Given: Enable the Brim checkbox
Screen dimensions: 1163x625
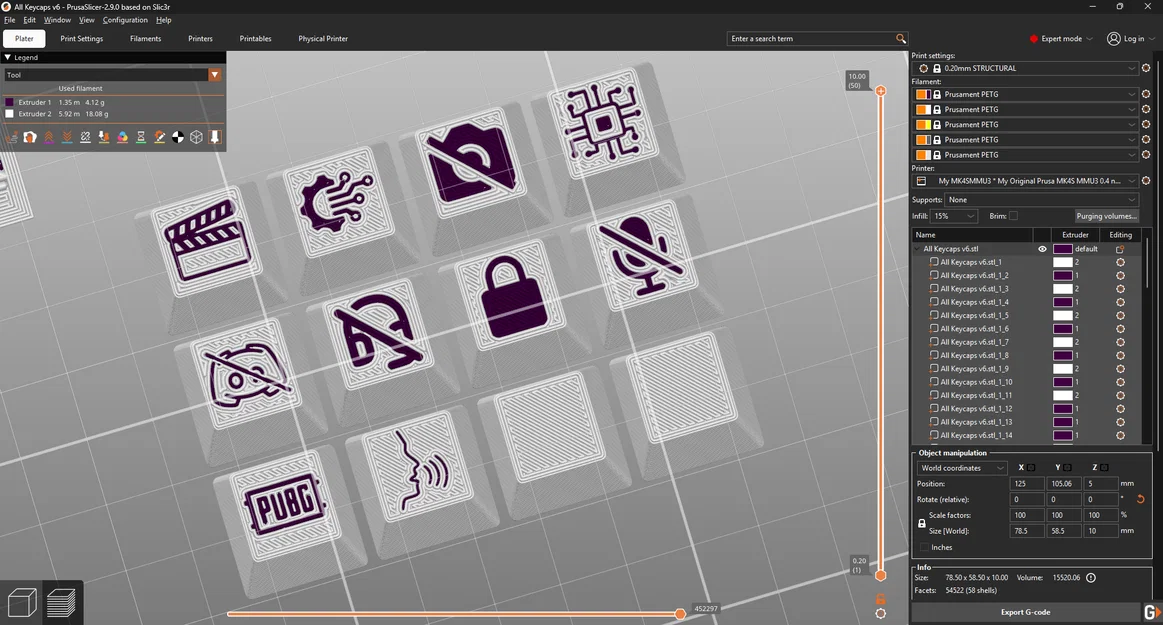Looking at the screenshot, I should 1013,216.
